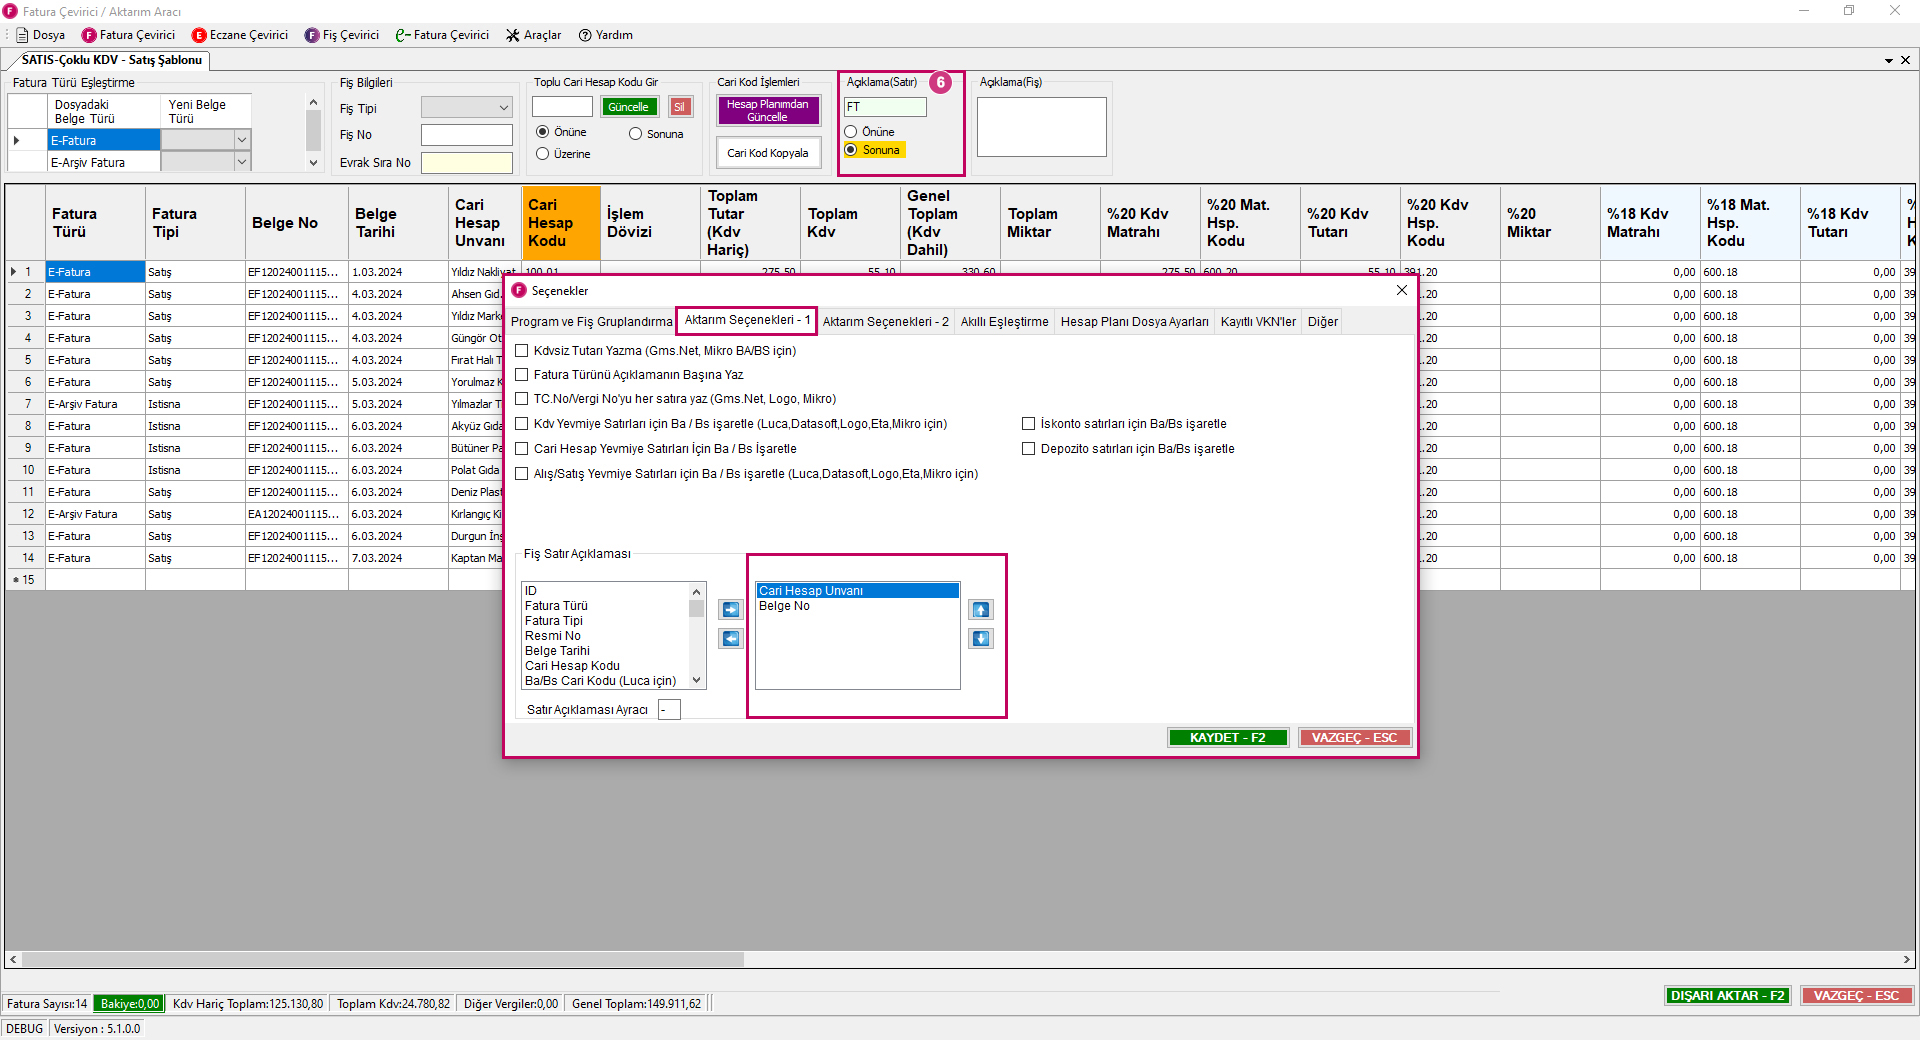Expand the E-Fatura Yeni Belge Türü dropdown
The height and width of the screenshot is (1040, 1920).
(241, 140)
